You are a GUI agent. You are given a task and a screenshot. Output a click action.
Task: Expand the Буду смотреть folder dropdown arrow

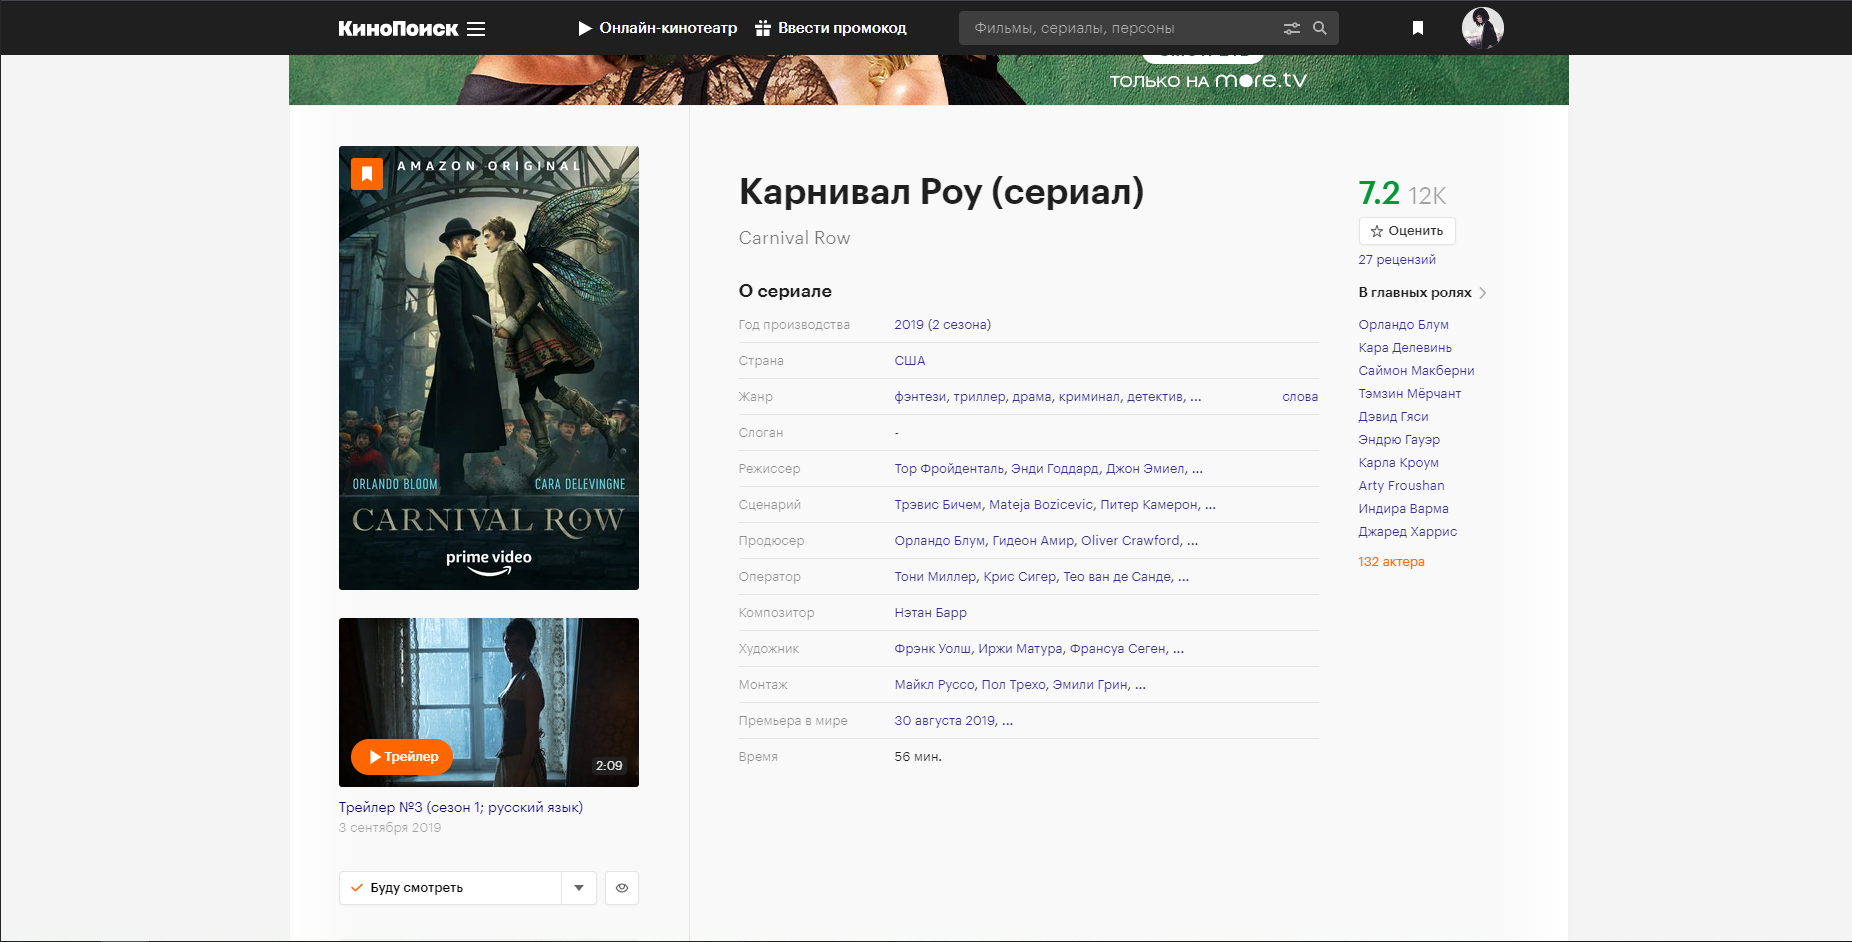coord(579,888)
